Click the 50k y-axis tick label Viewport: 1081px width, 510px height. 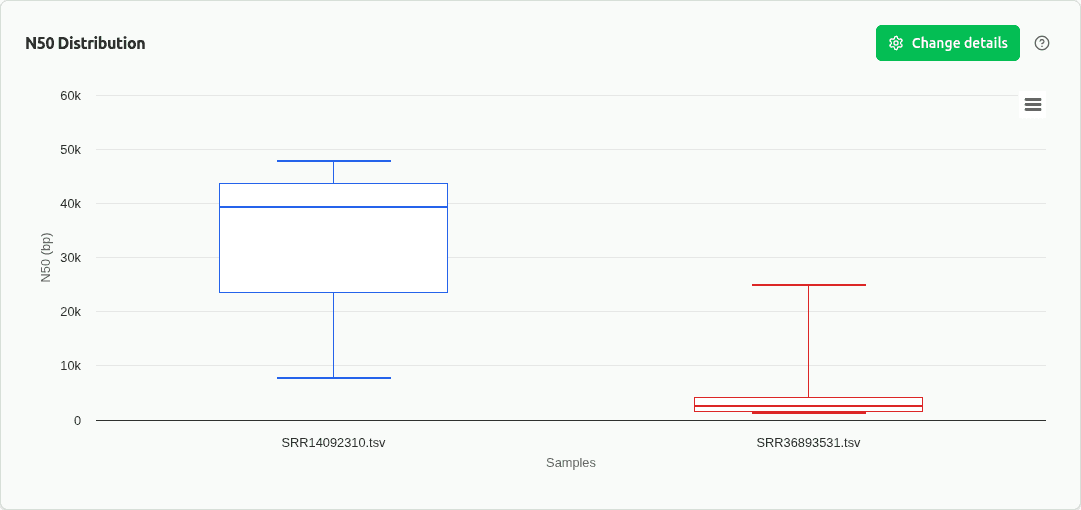(70, 150)
